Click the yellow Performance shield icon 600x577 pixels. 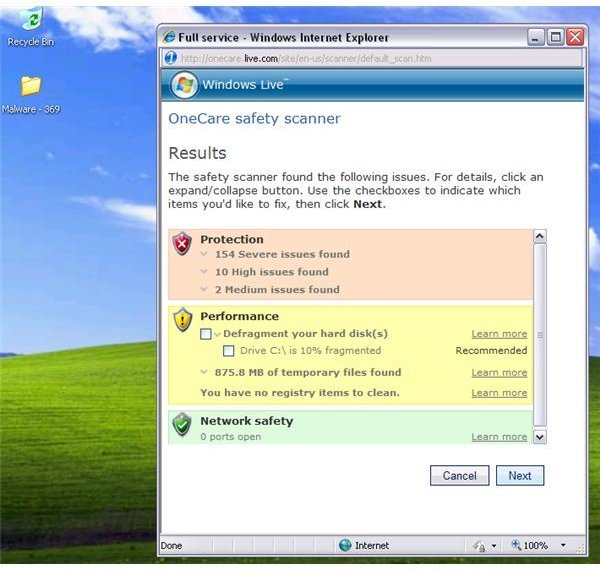183,319
